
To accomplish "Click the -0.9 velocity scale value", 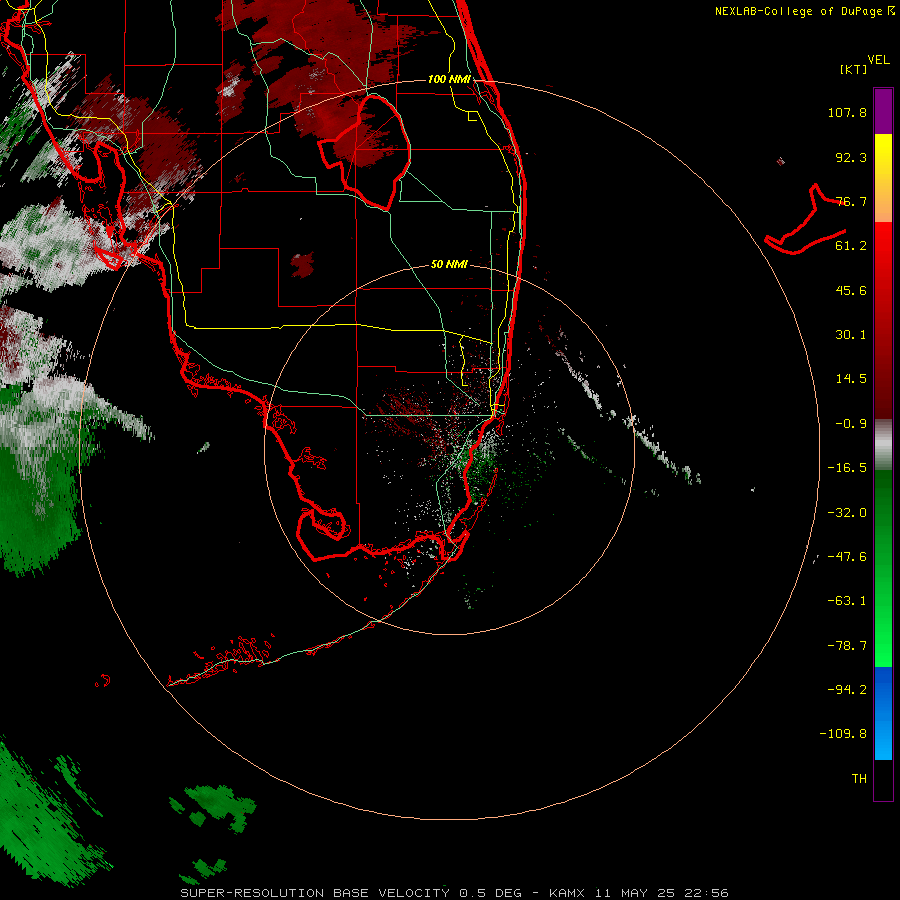I will 851,424.
